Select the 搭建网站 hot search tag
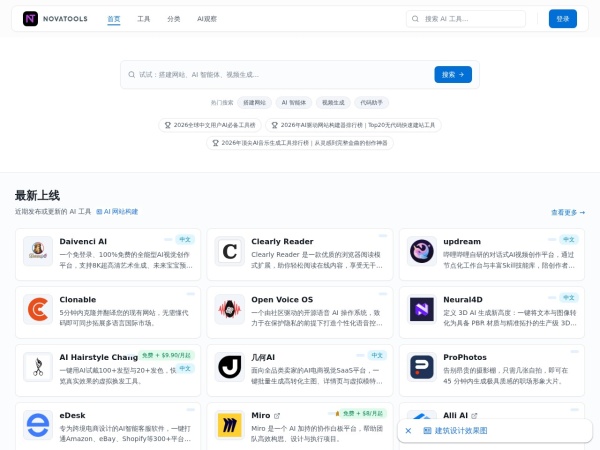Screen dimensions: 600x450 pyautogui.click(x=254, y=103)
